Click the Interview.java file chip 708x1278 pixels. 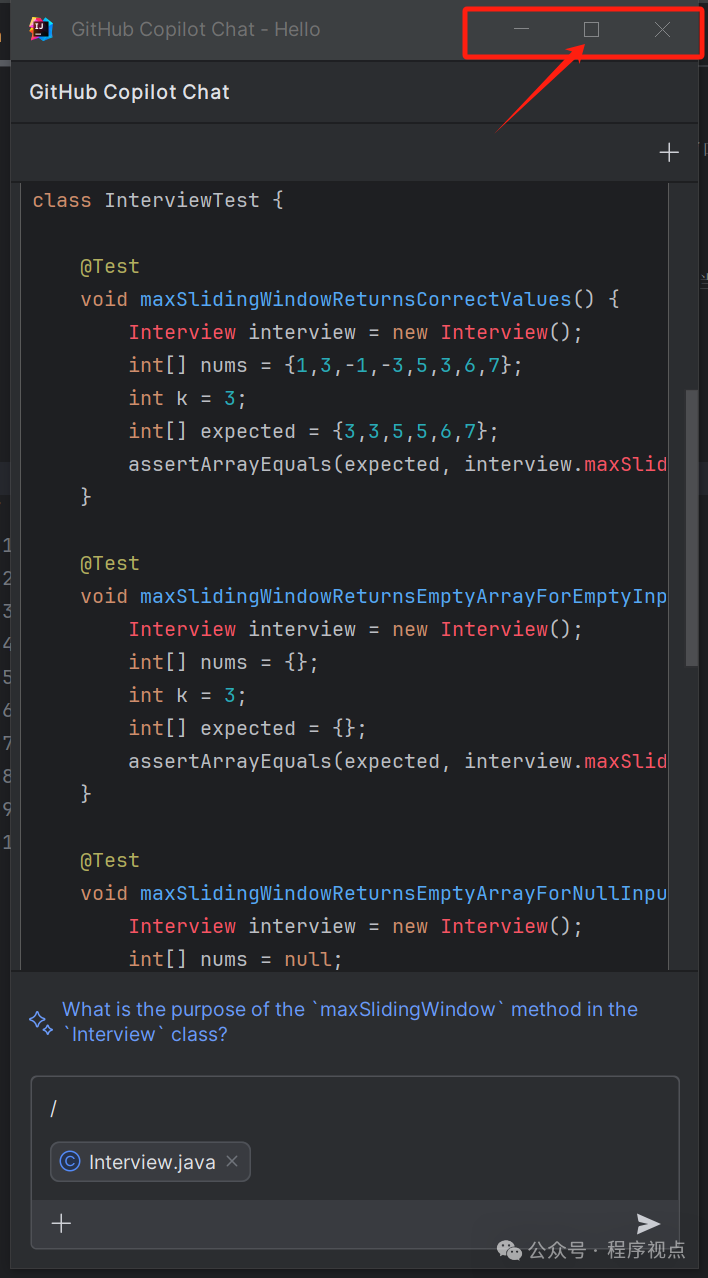coord(150,1162)
